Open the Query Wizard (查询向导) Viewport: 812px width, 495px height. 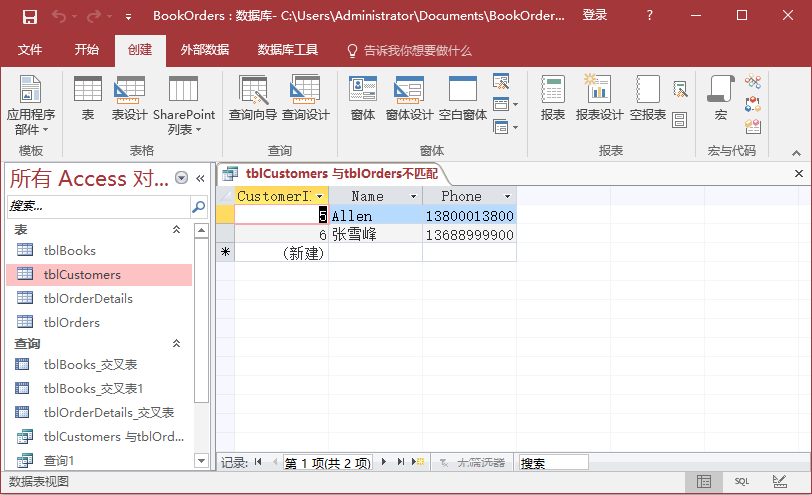[x=253, y=100]
